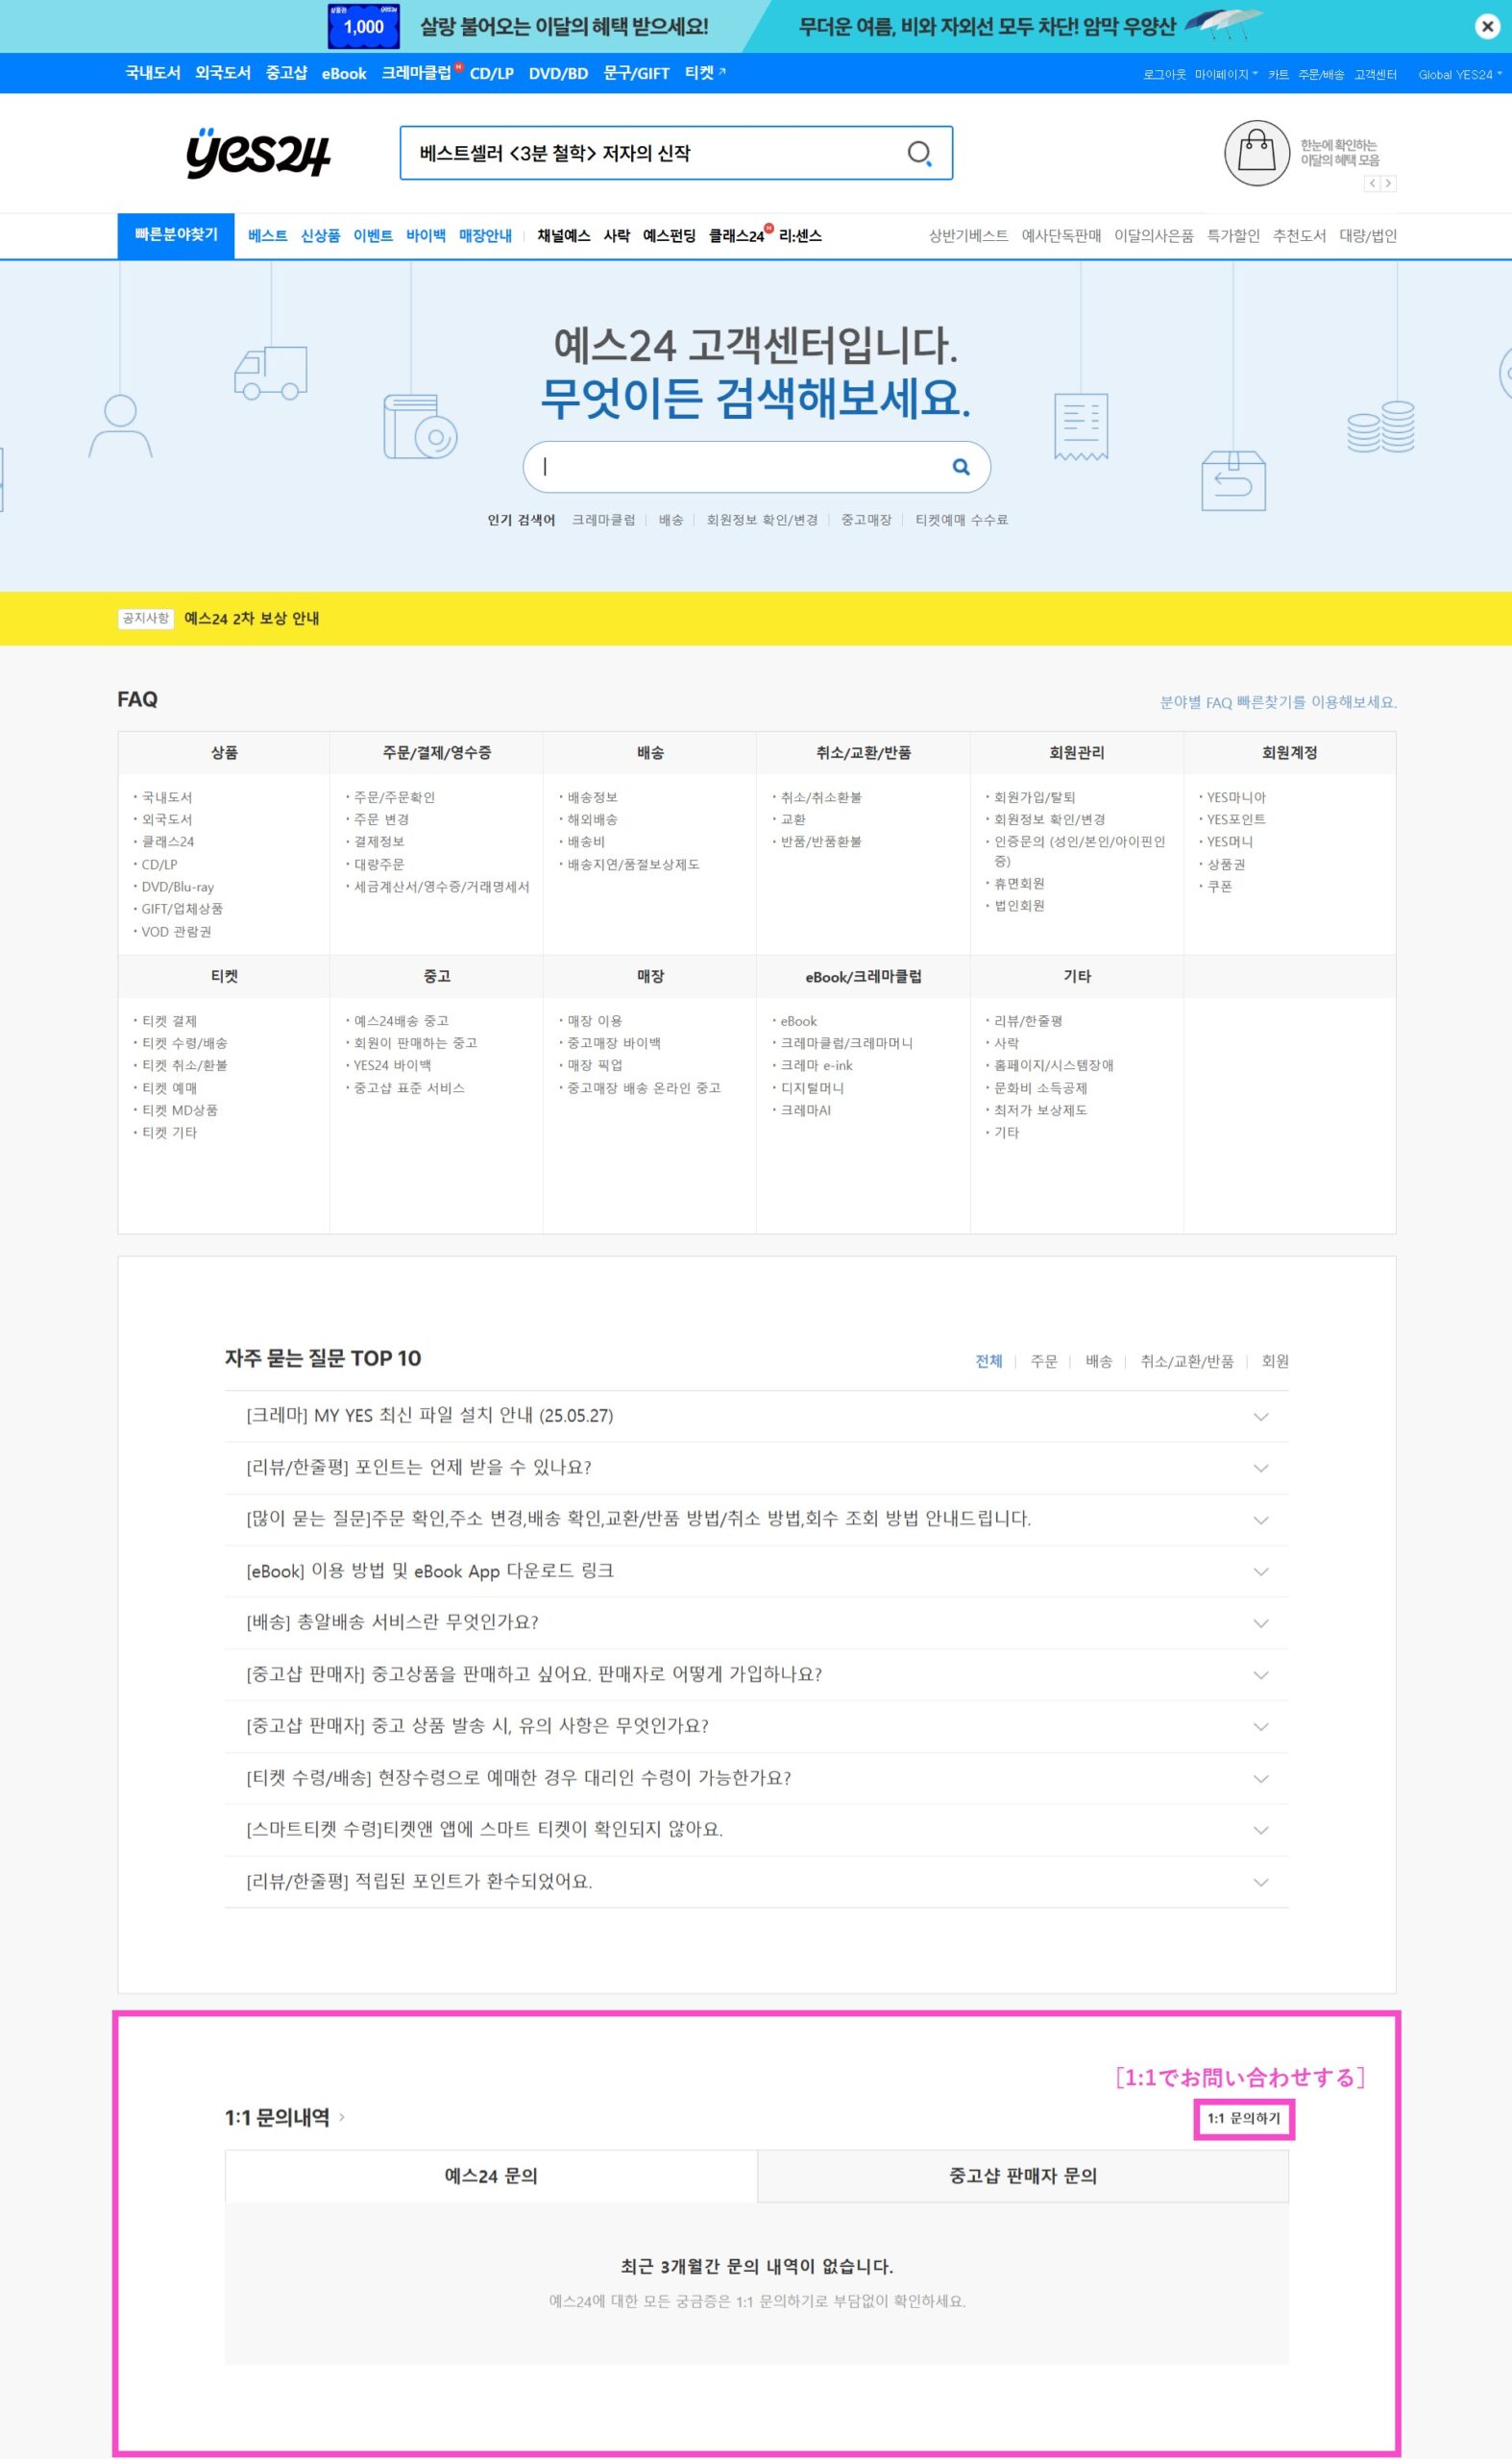Open FAQ item 티켓 취소/환불

click(185, 1066)
